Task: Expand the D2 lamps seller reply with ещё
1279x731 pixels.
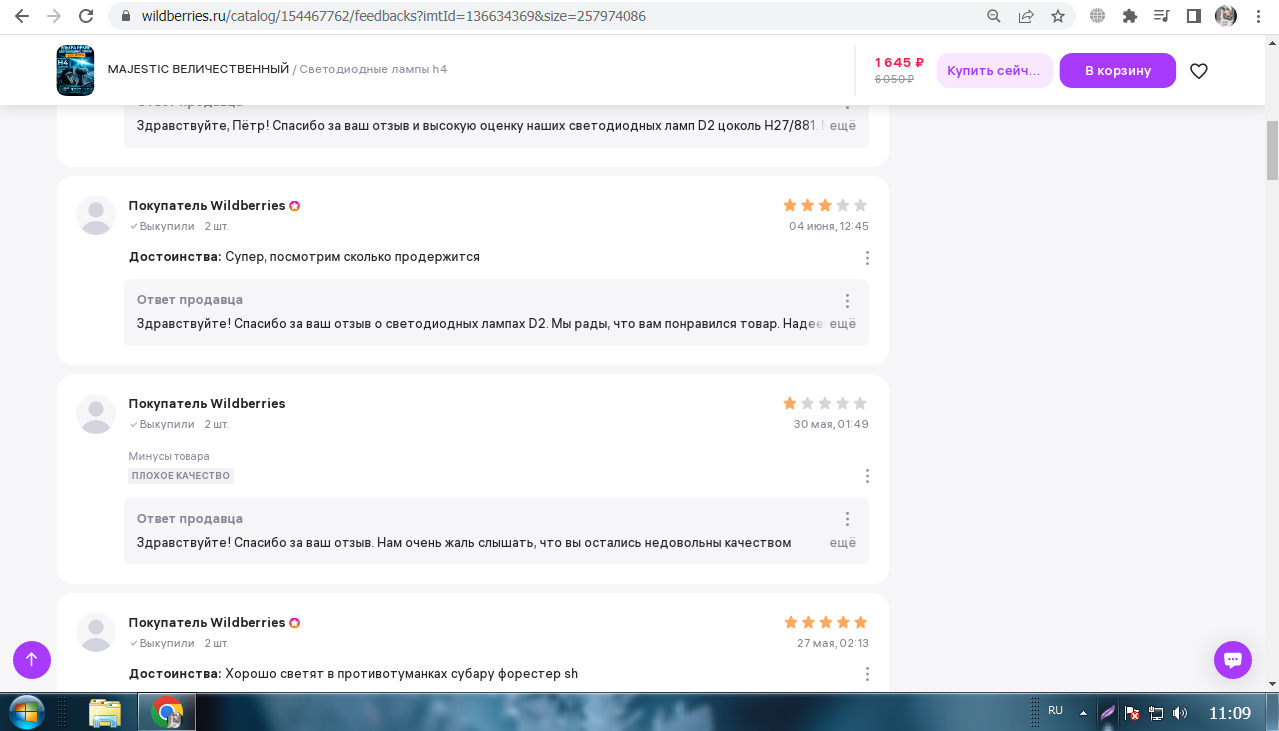Action: (843, 324)
